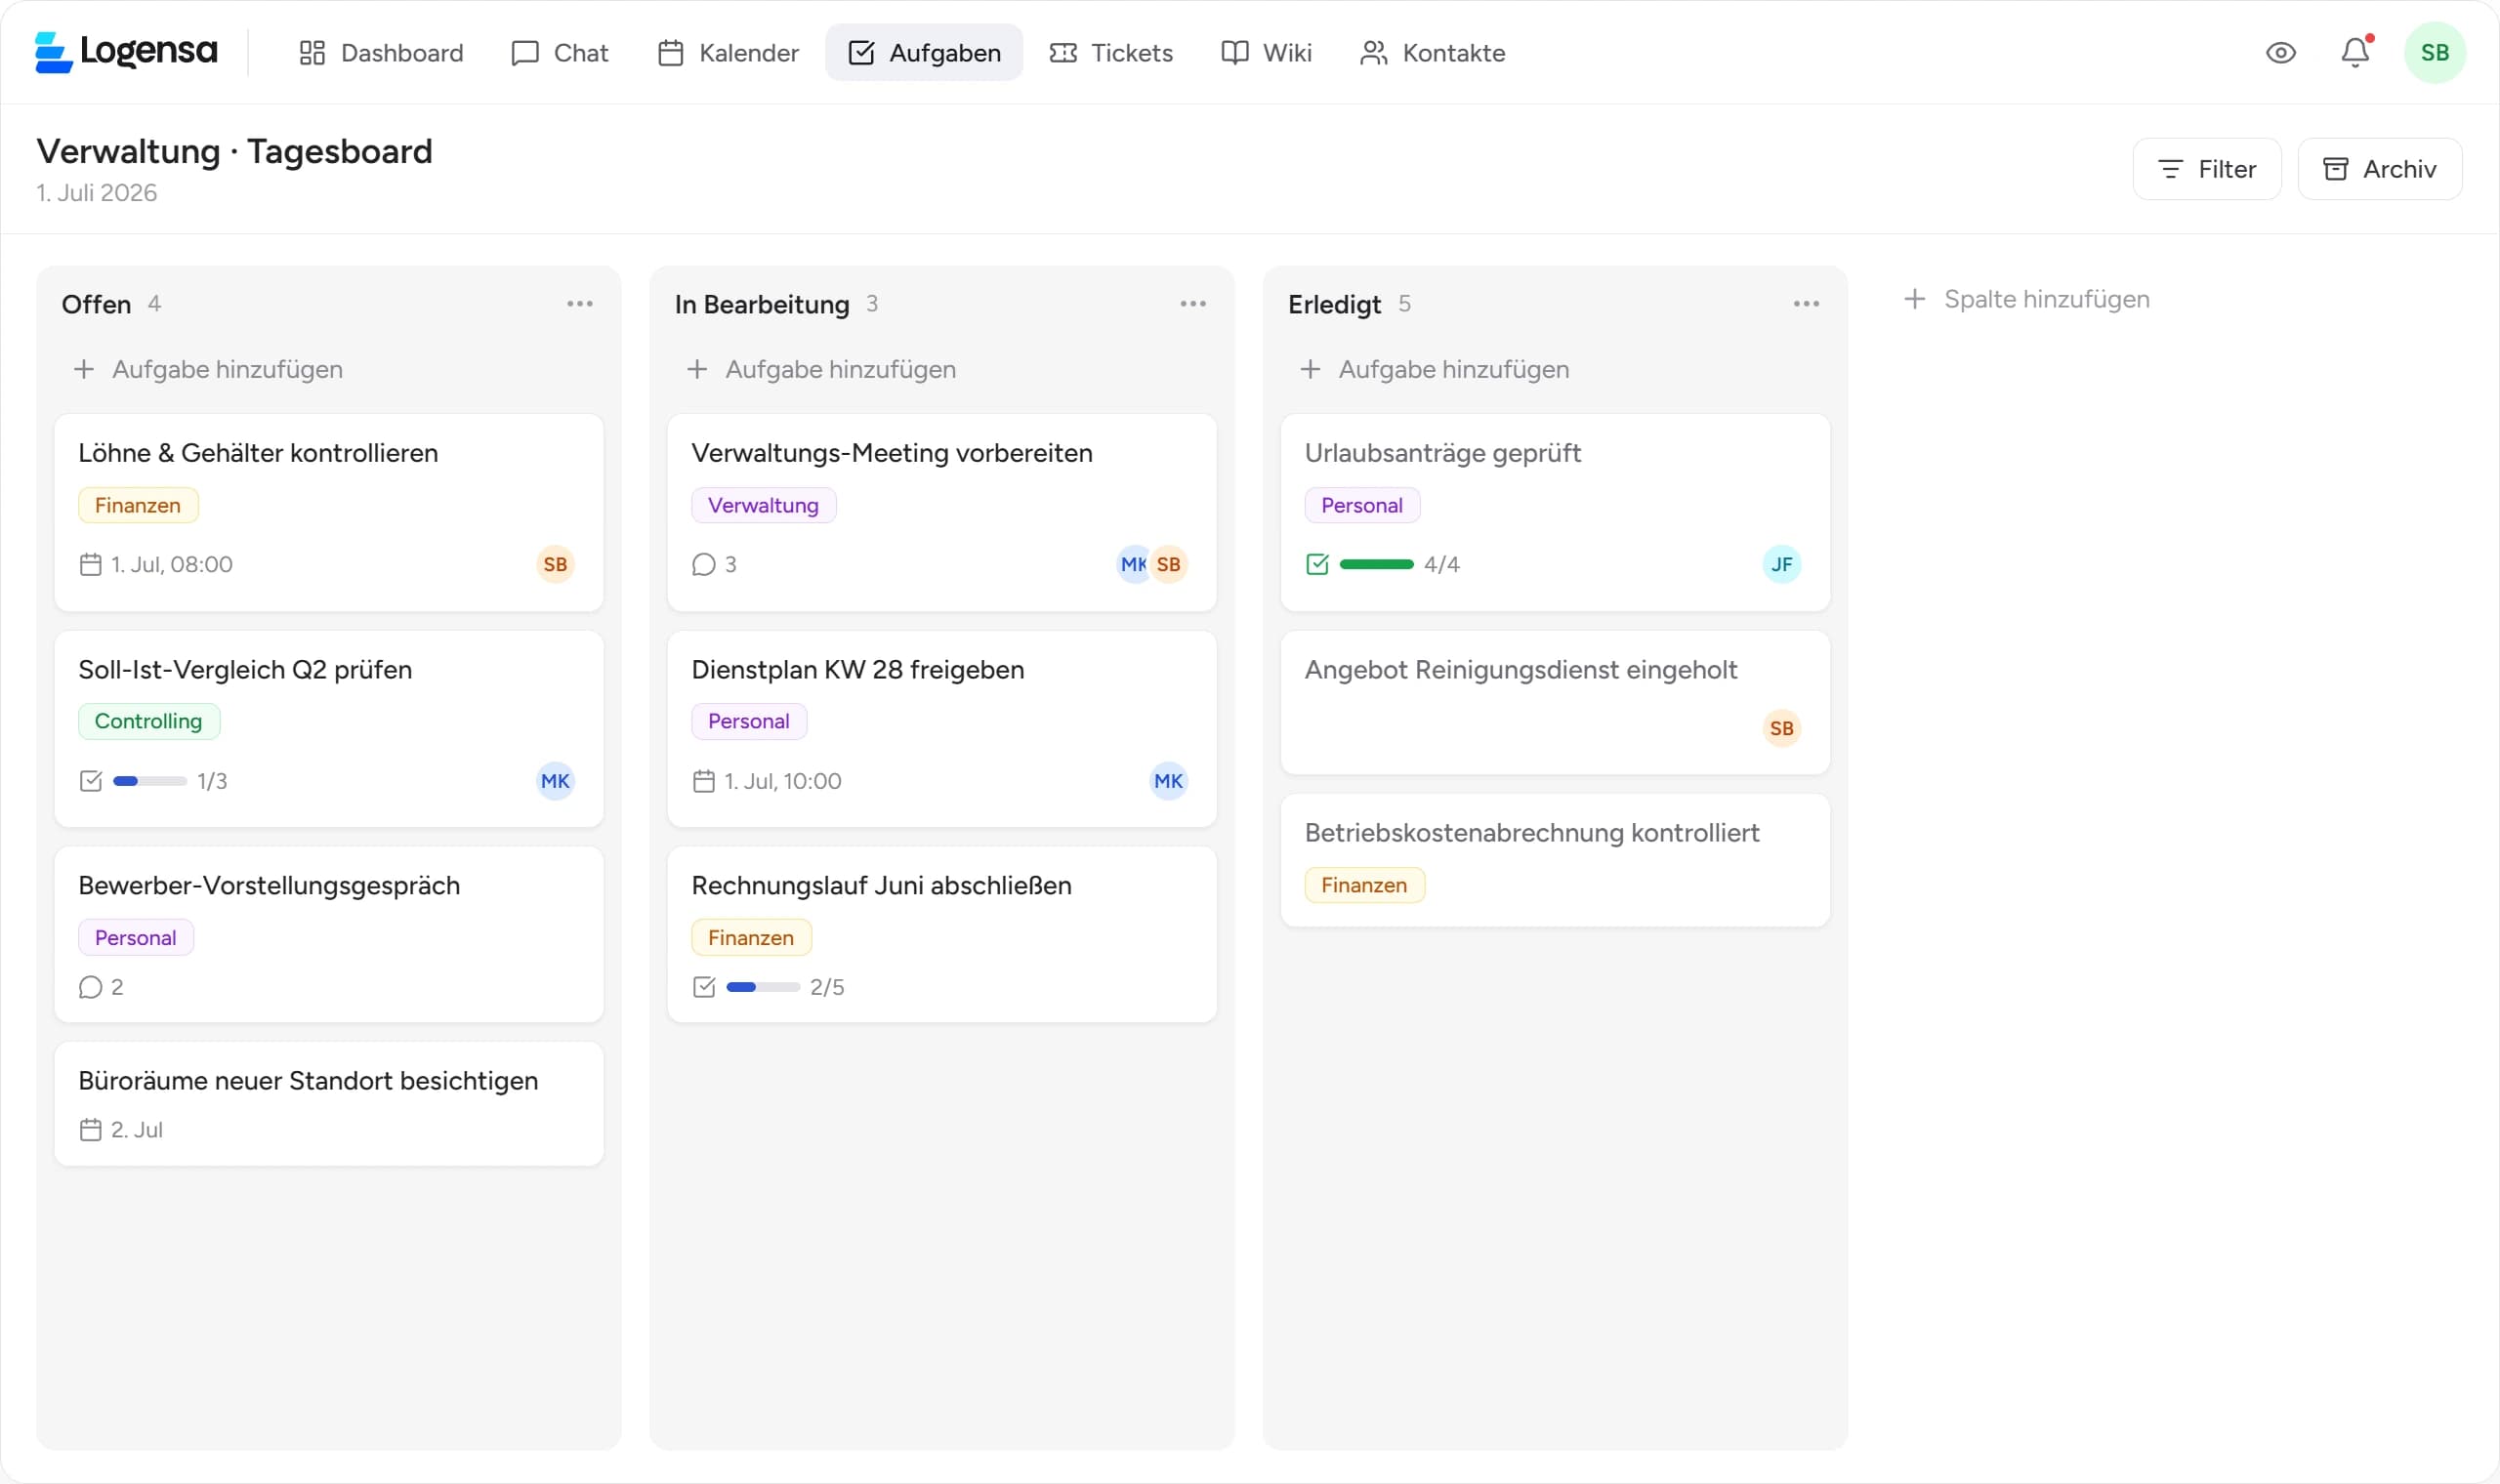
Task: Click plus icon in Erledigt column
Action: [x=1310, y=369]
